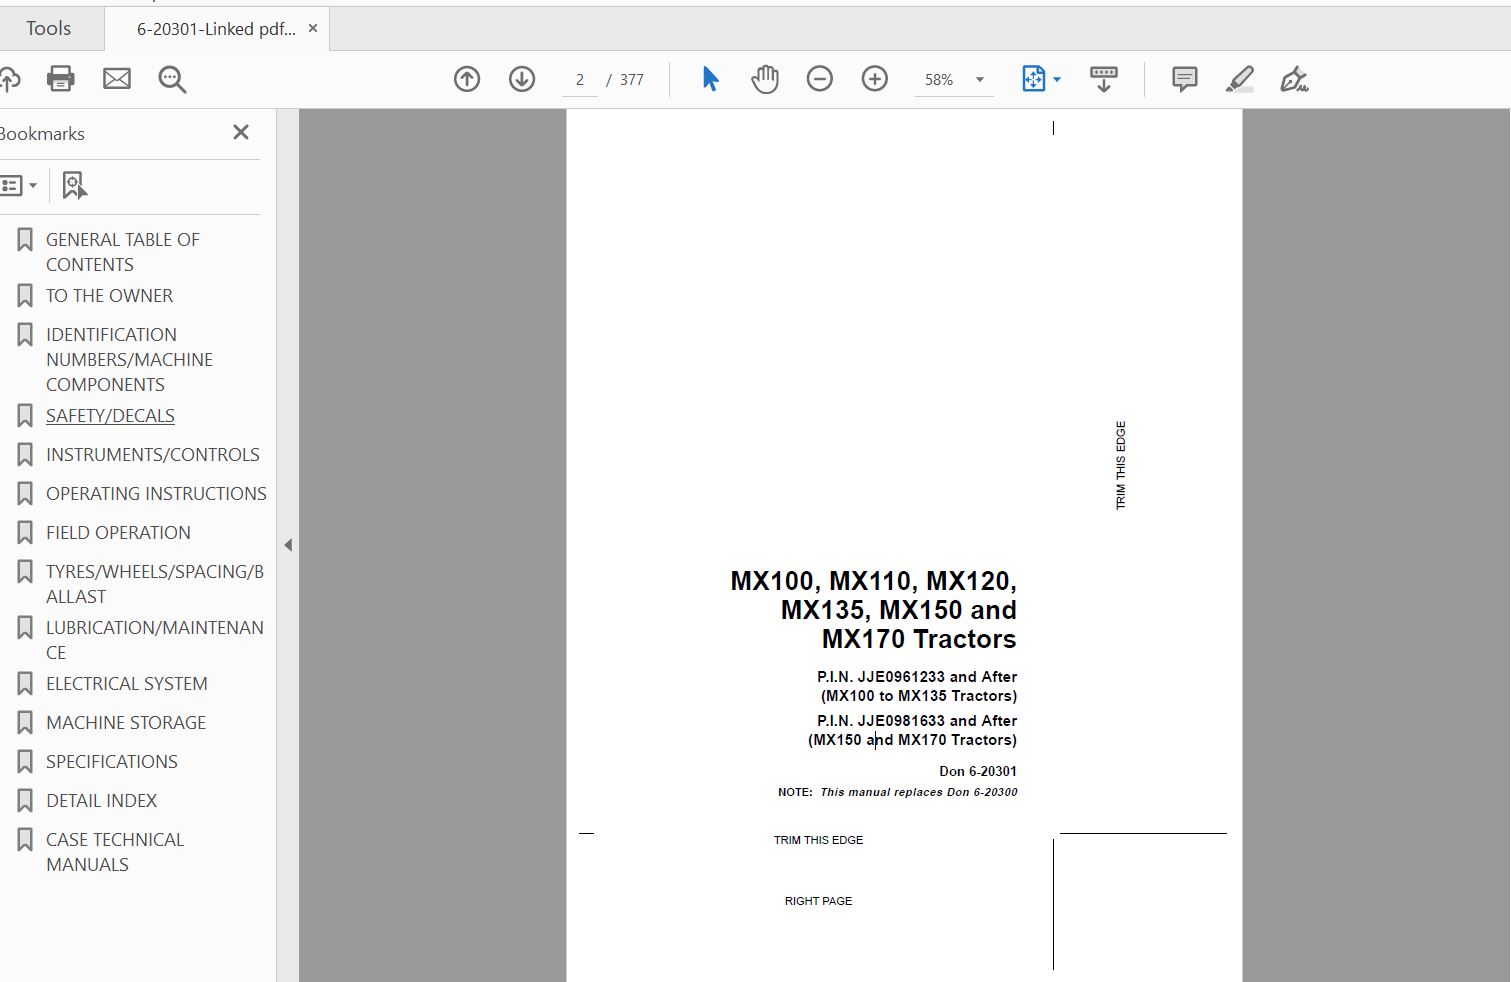Expand page display options dropdown arrow
The width and height of the screenshot is (1511, 982).
pos(1057,80)
